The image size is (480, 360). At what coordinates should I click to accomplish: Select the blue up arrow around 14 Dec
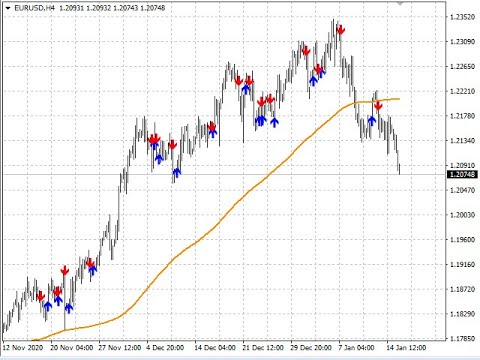click(x=213, y=133)
